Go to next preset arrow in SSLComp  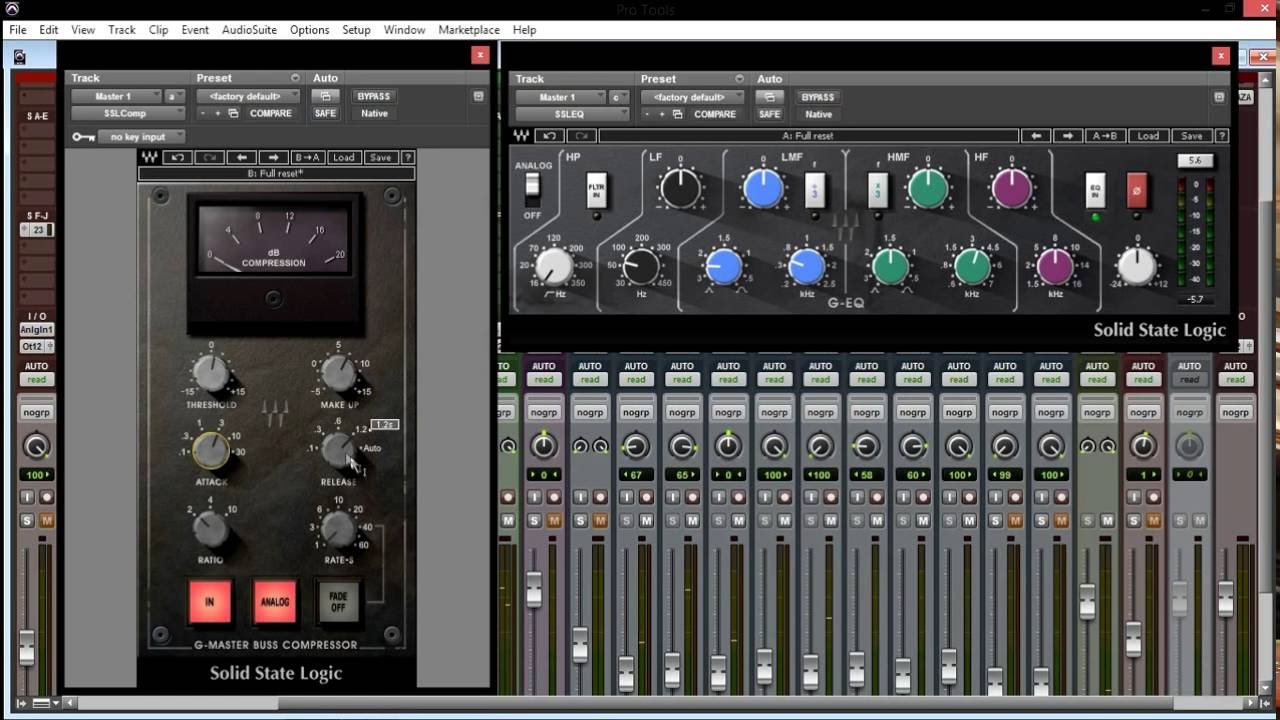pyautogui.click(x=273, y=157)
